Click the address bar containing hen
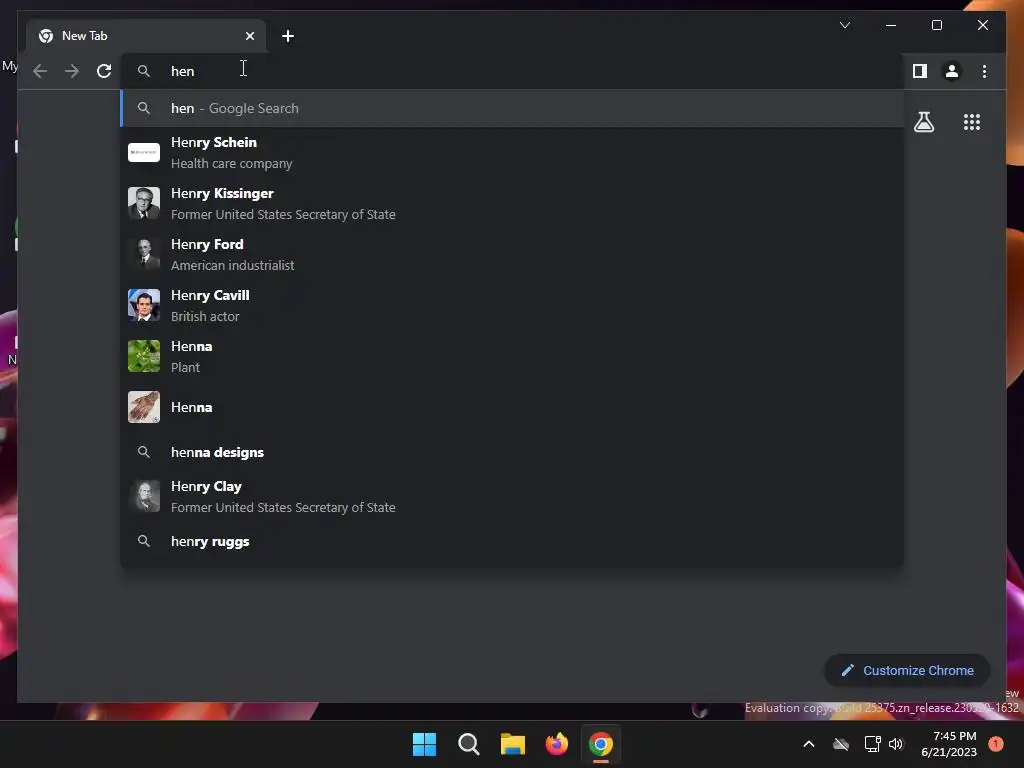This screenshot has height=768, width=1024. [x=513, y=71]
